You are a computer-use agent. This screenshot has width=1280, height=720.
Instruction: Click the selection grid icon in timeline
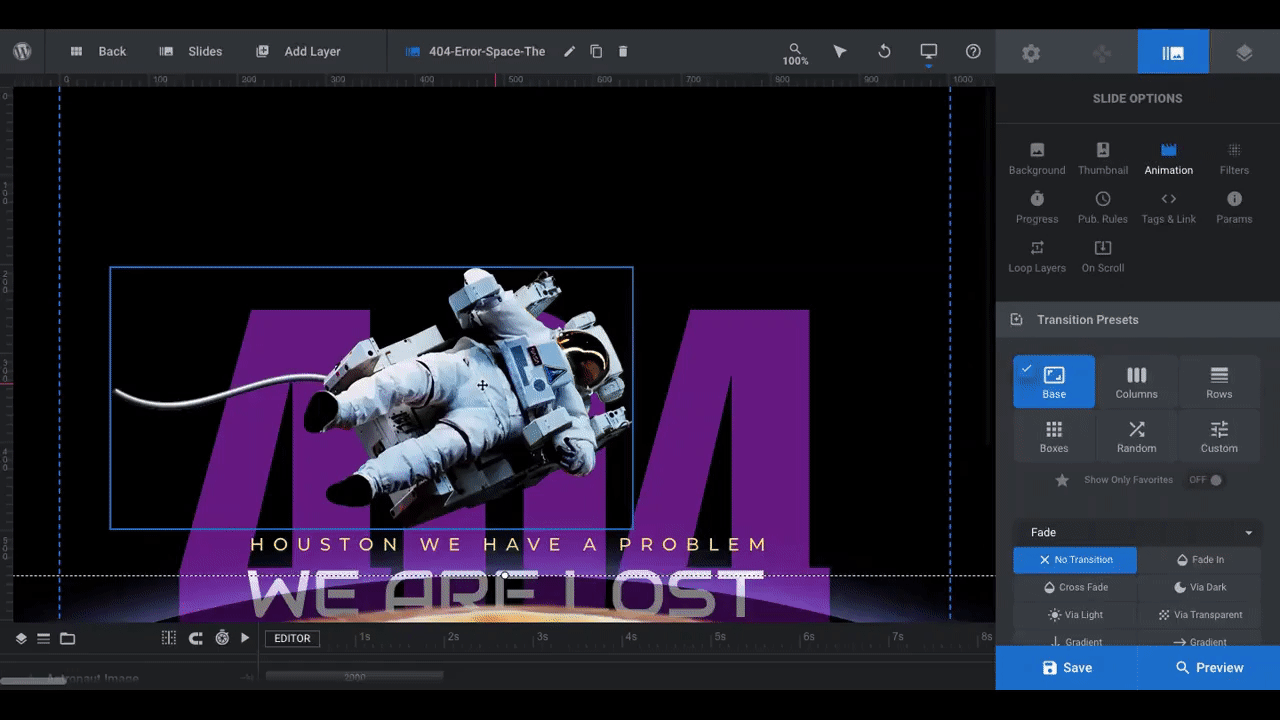pos(169,638)
